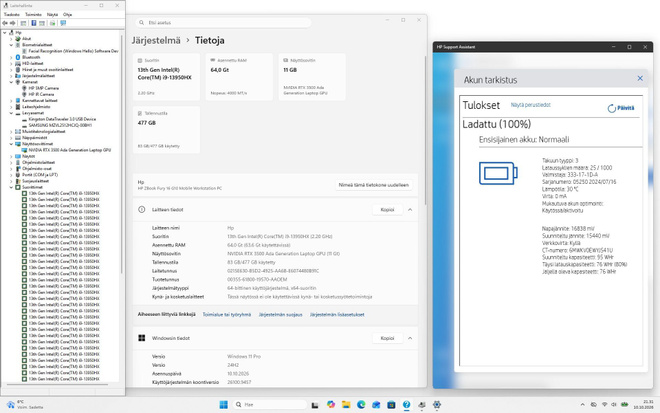Click the Windows logo icon beside Windowsin tiedot
Viewport: 660px width, 413px height.
[x=142, y=338]
